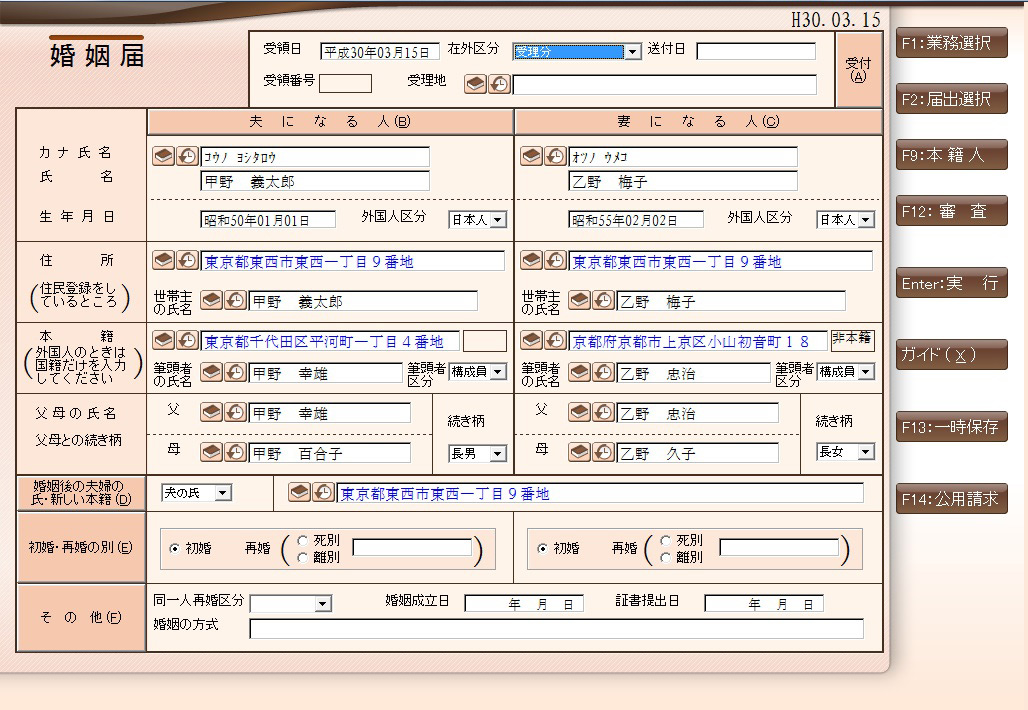1028x710 pixels.
Task: Open book lookup for husband's 世帯主の氏名
Action: tap(211, 300)
